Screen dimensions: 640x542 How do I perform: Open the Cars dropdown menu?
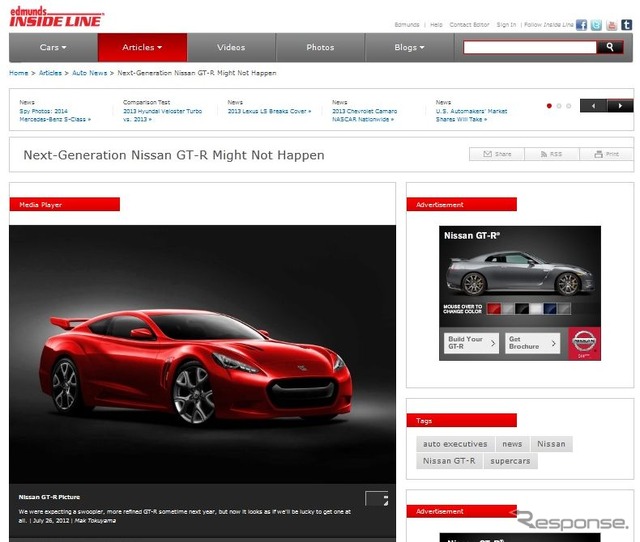53,47
